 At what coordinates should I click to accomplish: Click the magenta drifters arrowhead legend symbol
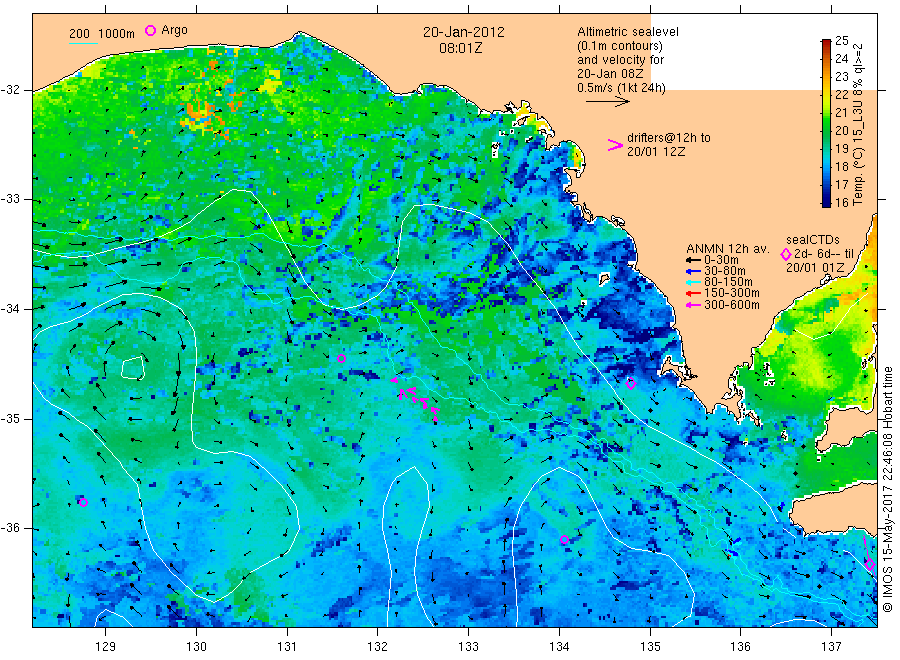point(615,145)
